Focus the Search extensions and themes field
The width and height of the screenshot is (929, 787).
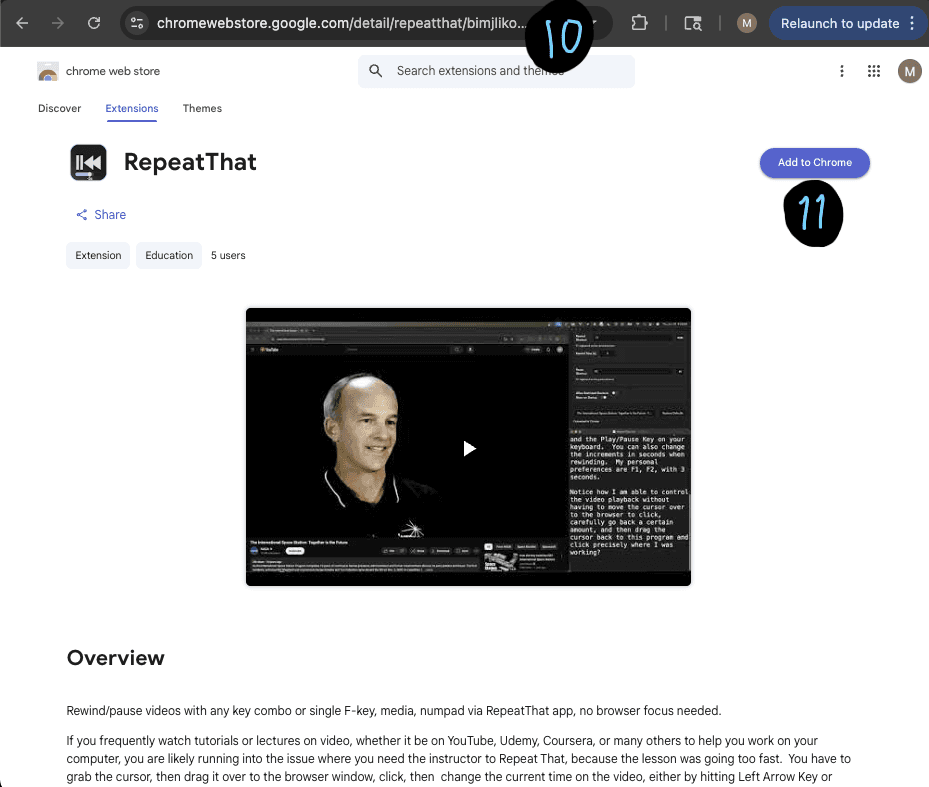496,71
